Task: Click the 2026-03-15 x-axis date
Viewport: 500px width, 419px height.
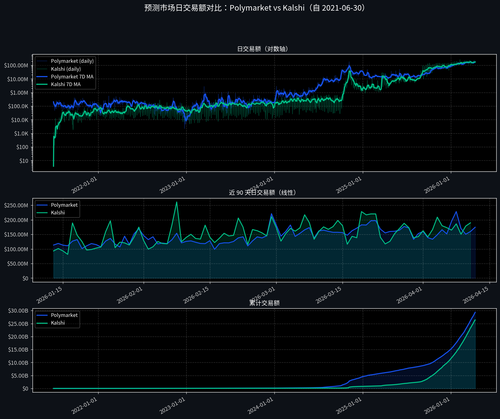Action: (329, 295)
